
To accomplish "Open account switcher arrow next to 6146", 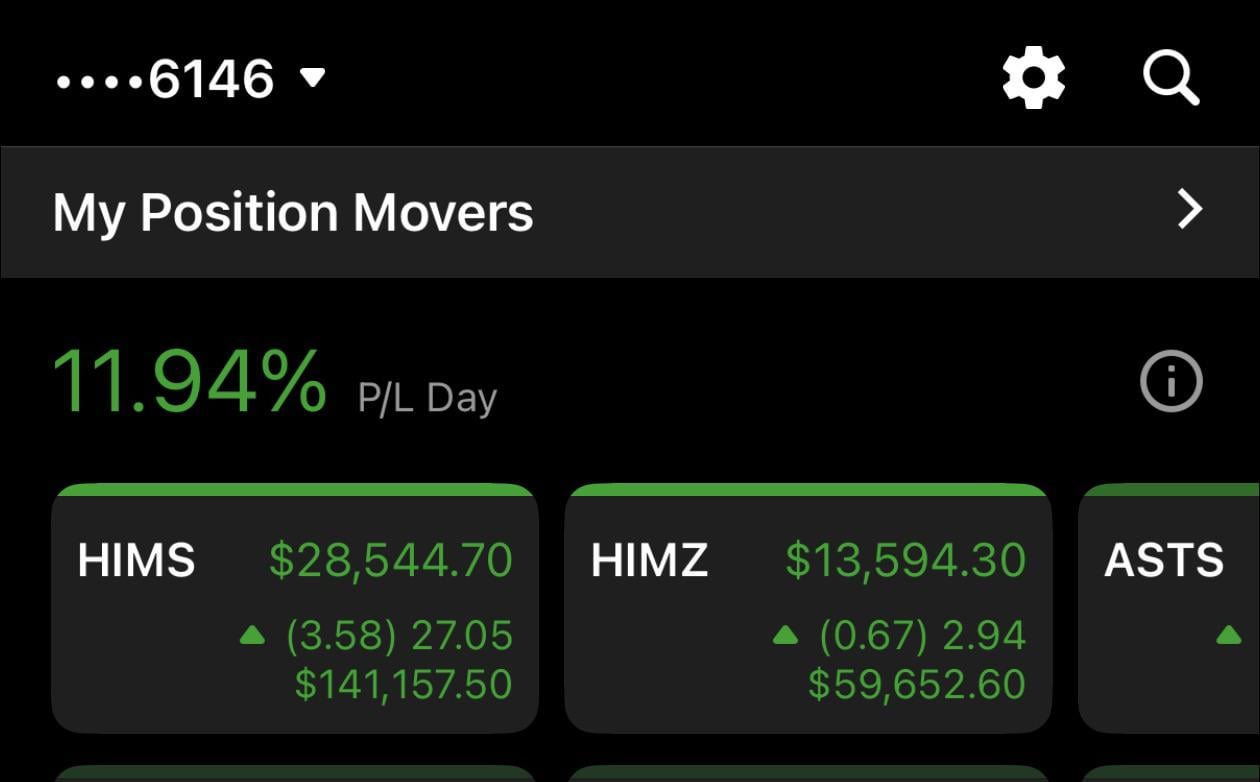I will (313, 77).
